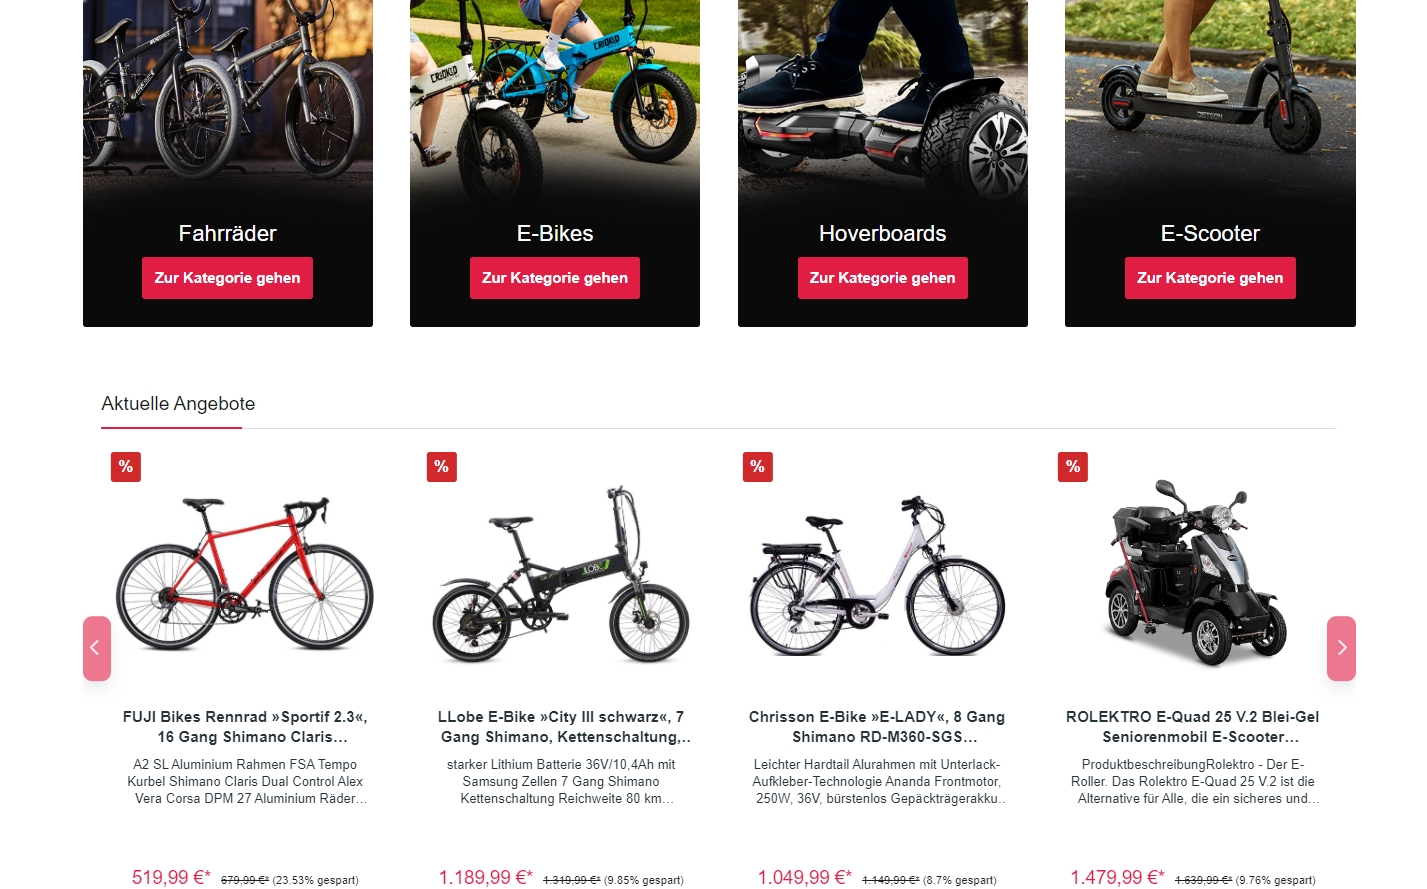Open LLobe E-Bike City III title link
This screenshot has width=1427, height=889.
coord(565,727)
